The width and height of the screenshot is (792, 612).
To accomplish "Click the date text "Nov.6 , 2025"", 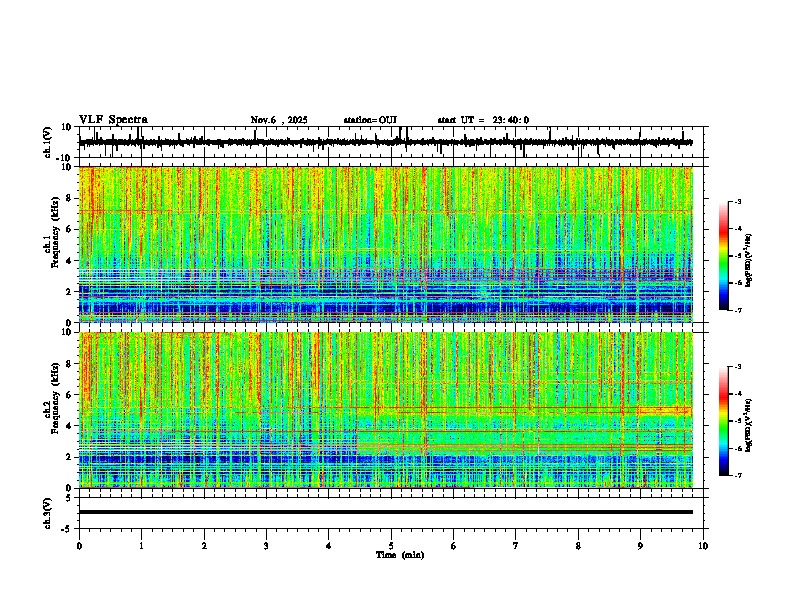I will [279, 120].
